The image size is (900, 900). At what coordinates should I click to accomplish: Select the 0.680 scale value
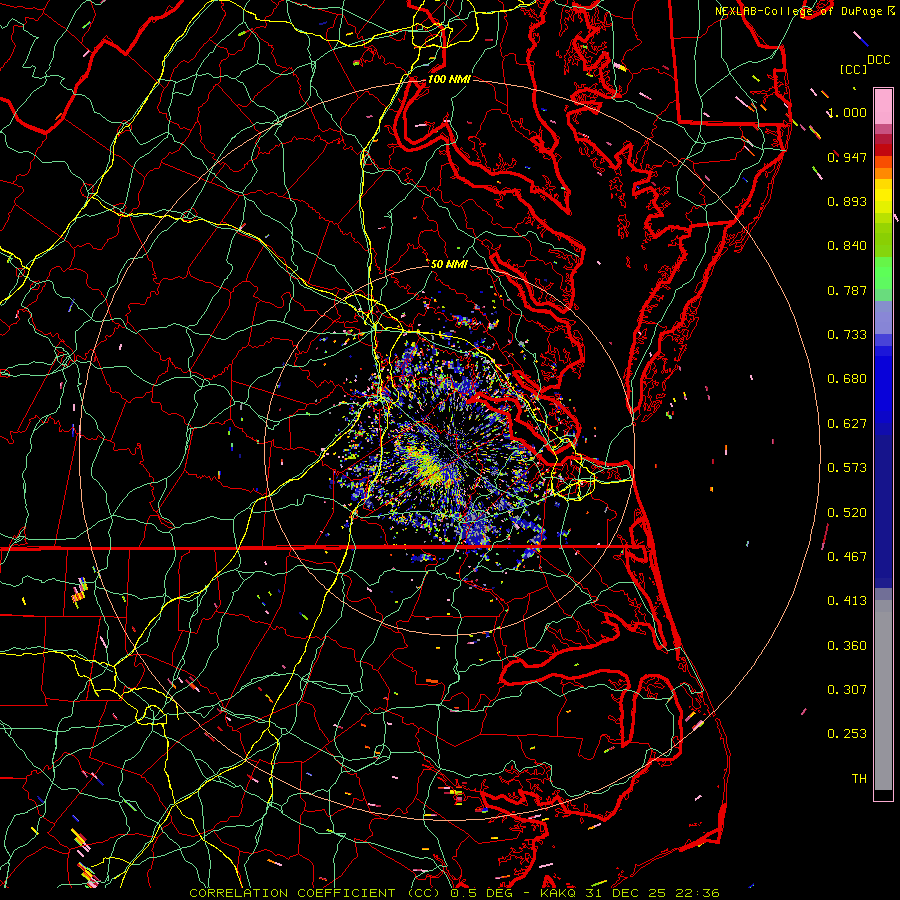[847, 379]
